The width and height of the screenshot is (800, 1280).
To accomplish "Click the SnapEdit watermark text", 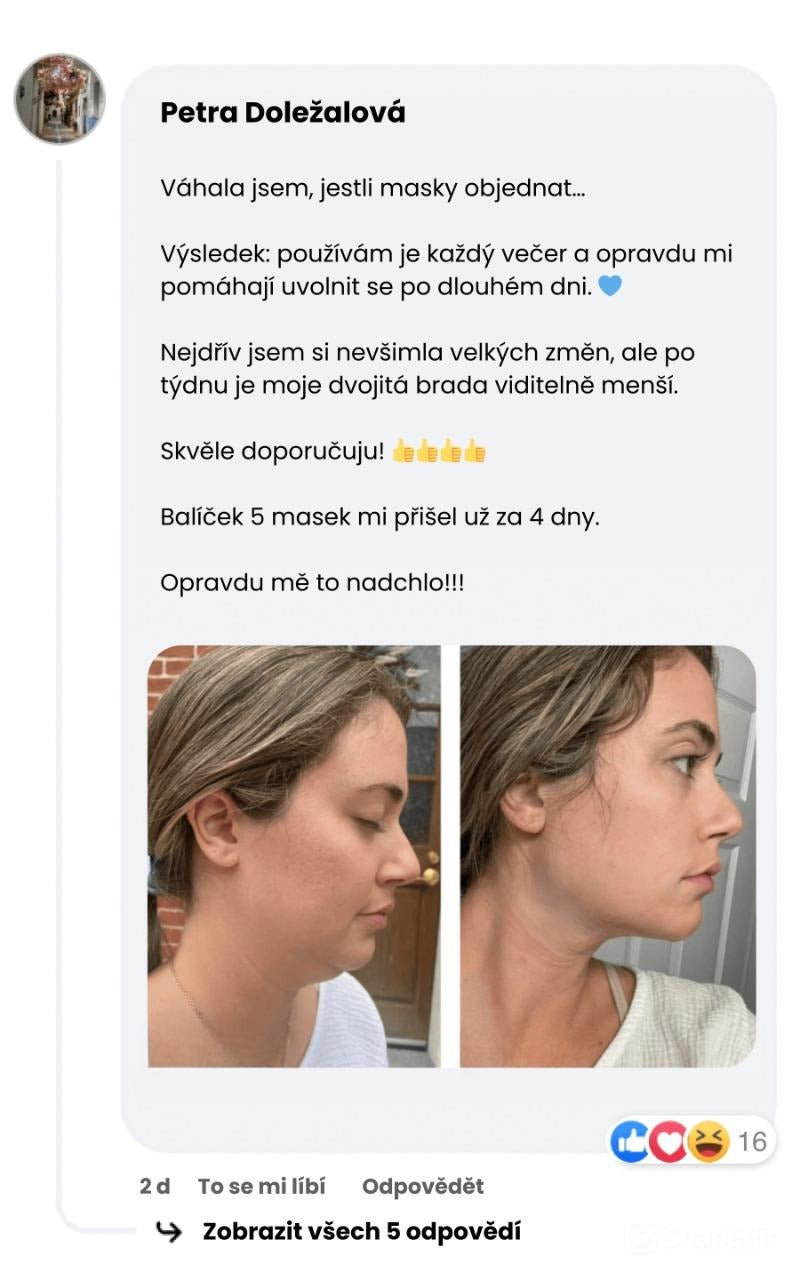I will tap(716, 1238).
